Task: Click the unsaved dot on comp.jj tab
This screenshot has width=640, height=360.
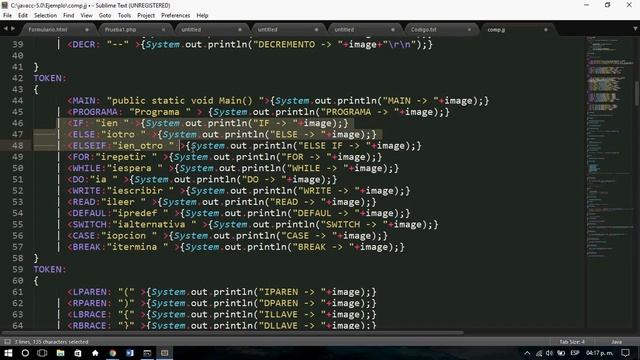Action: 546,30
